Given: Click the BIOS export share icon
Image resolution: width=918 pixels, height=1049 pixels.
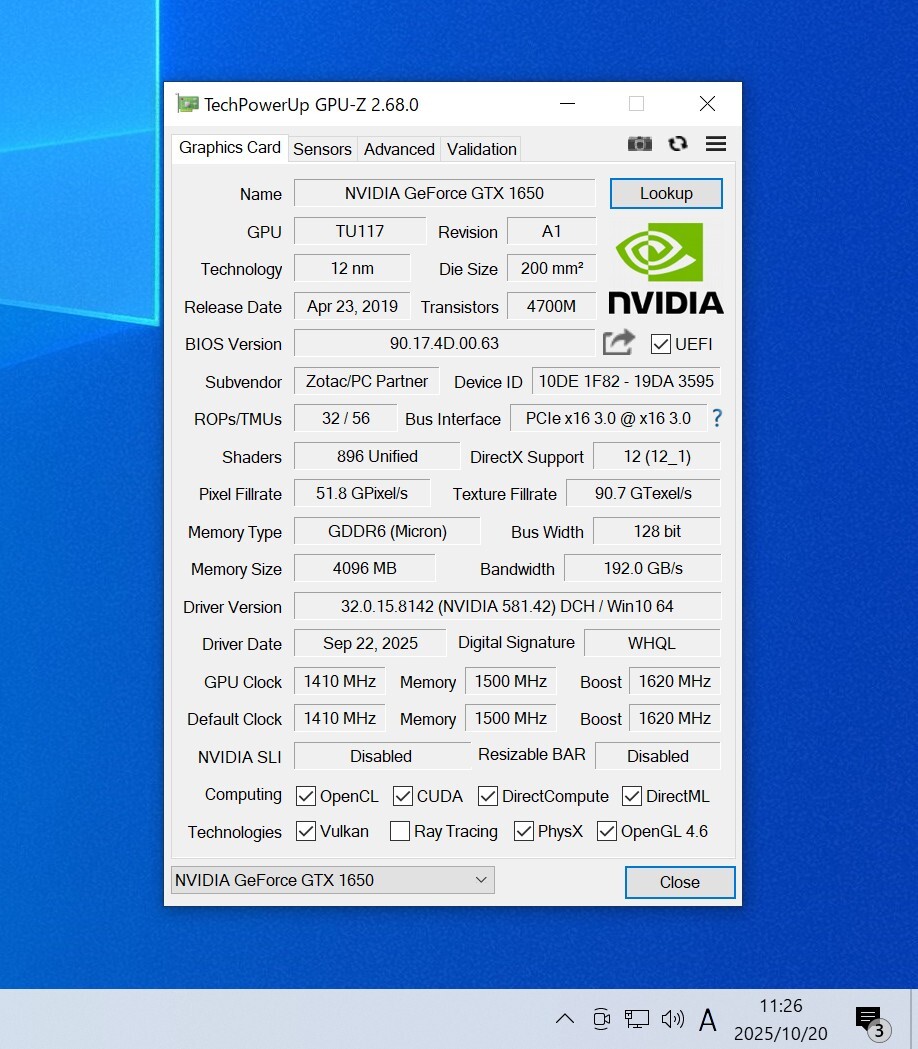Looking at the screenshot, I should click(619, 343).
